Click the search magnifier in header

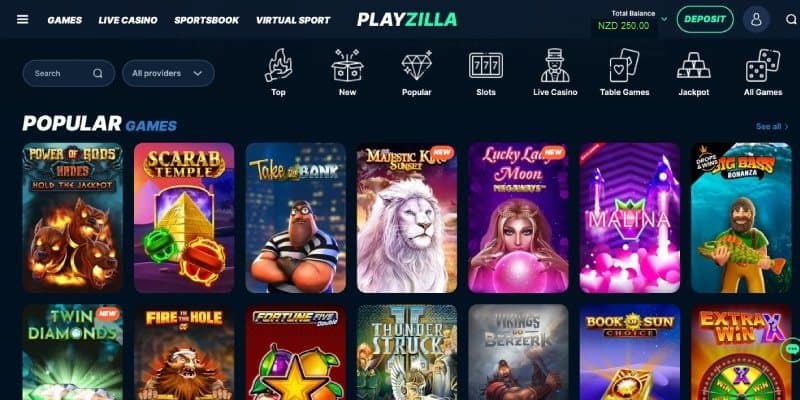pos(791,20)
